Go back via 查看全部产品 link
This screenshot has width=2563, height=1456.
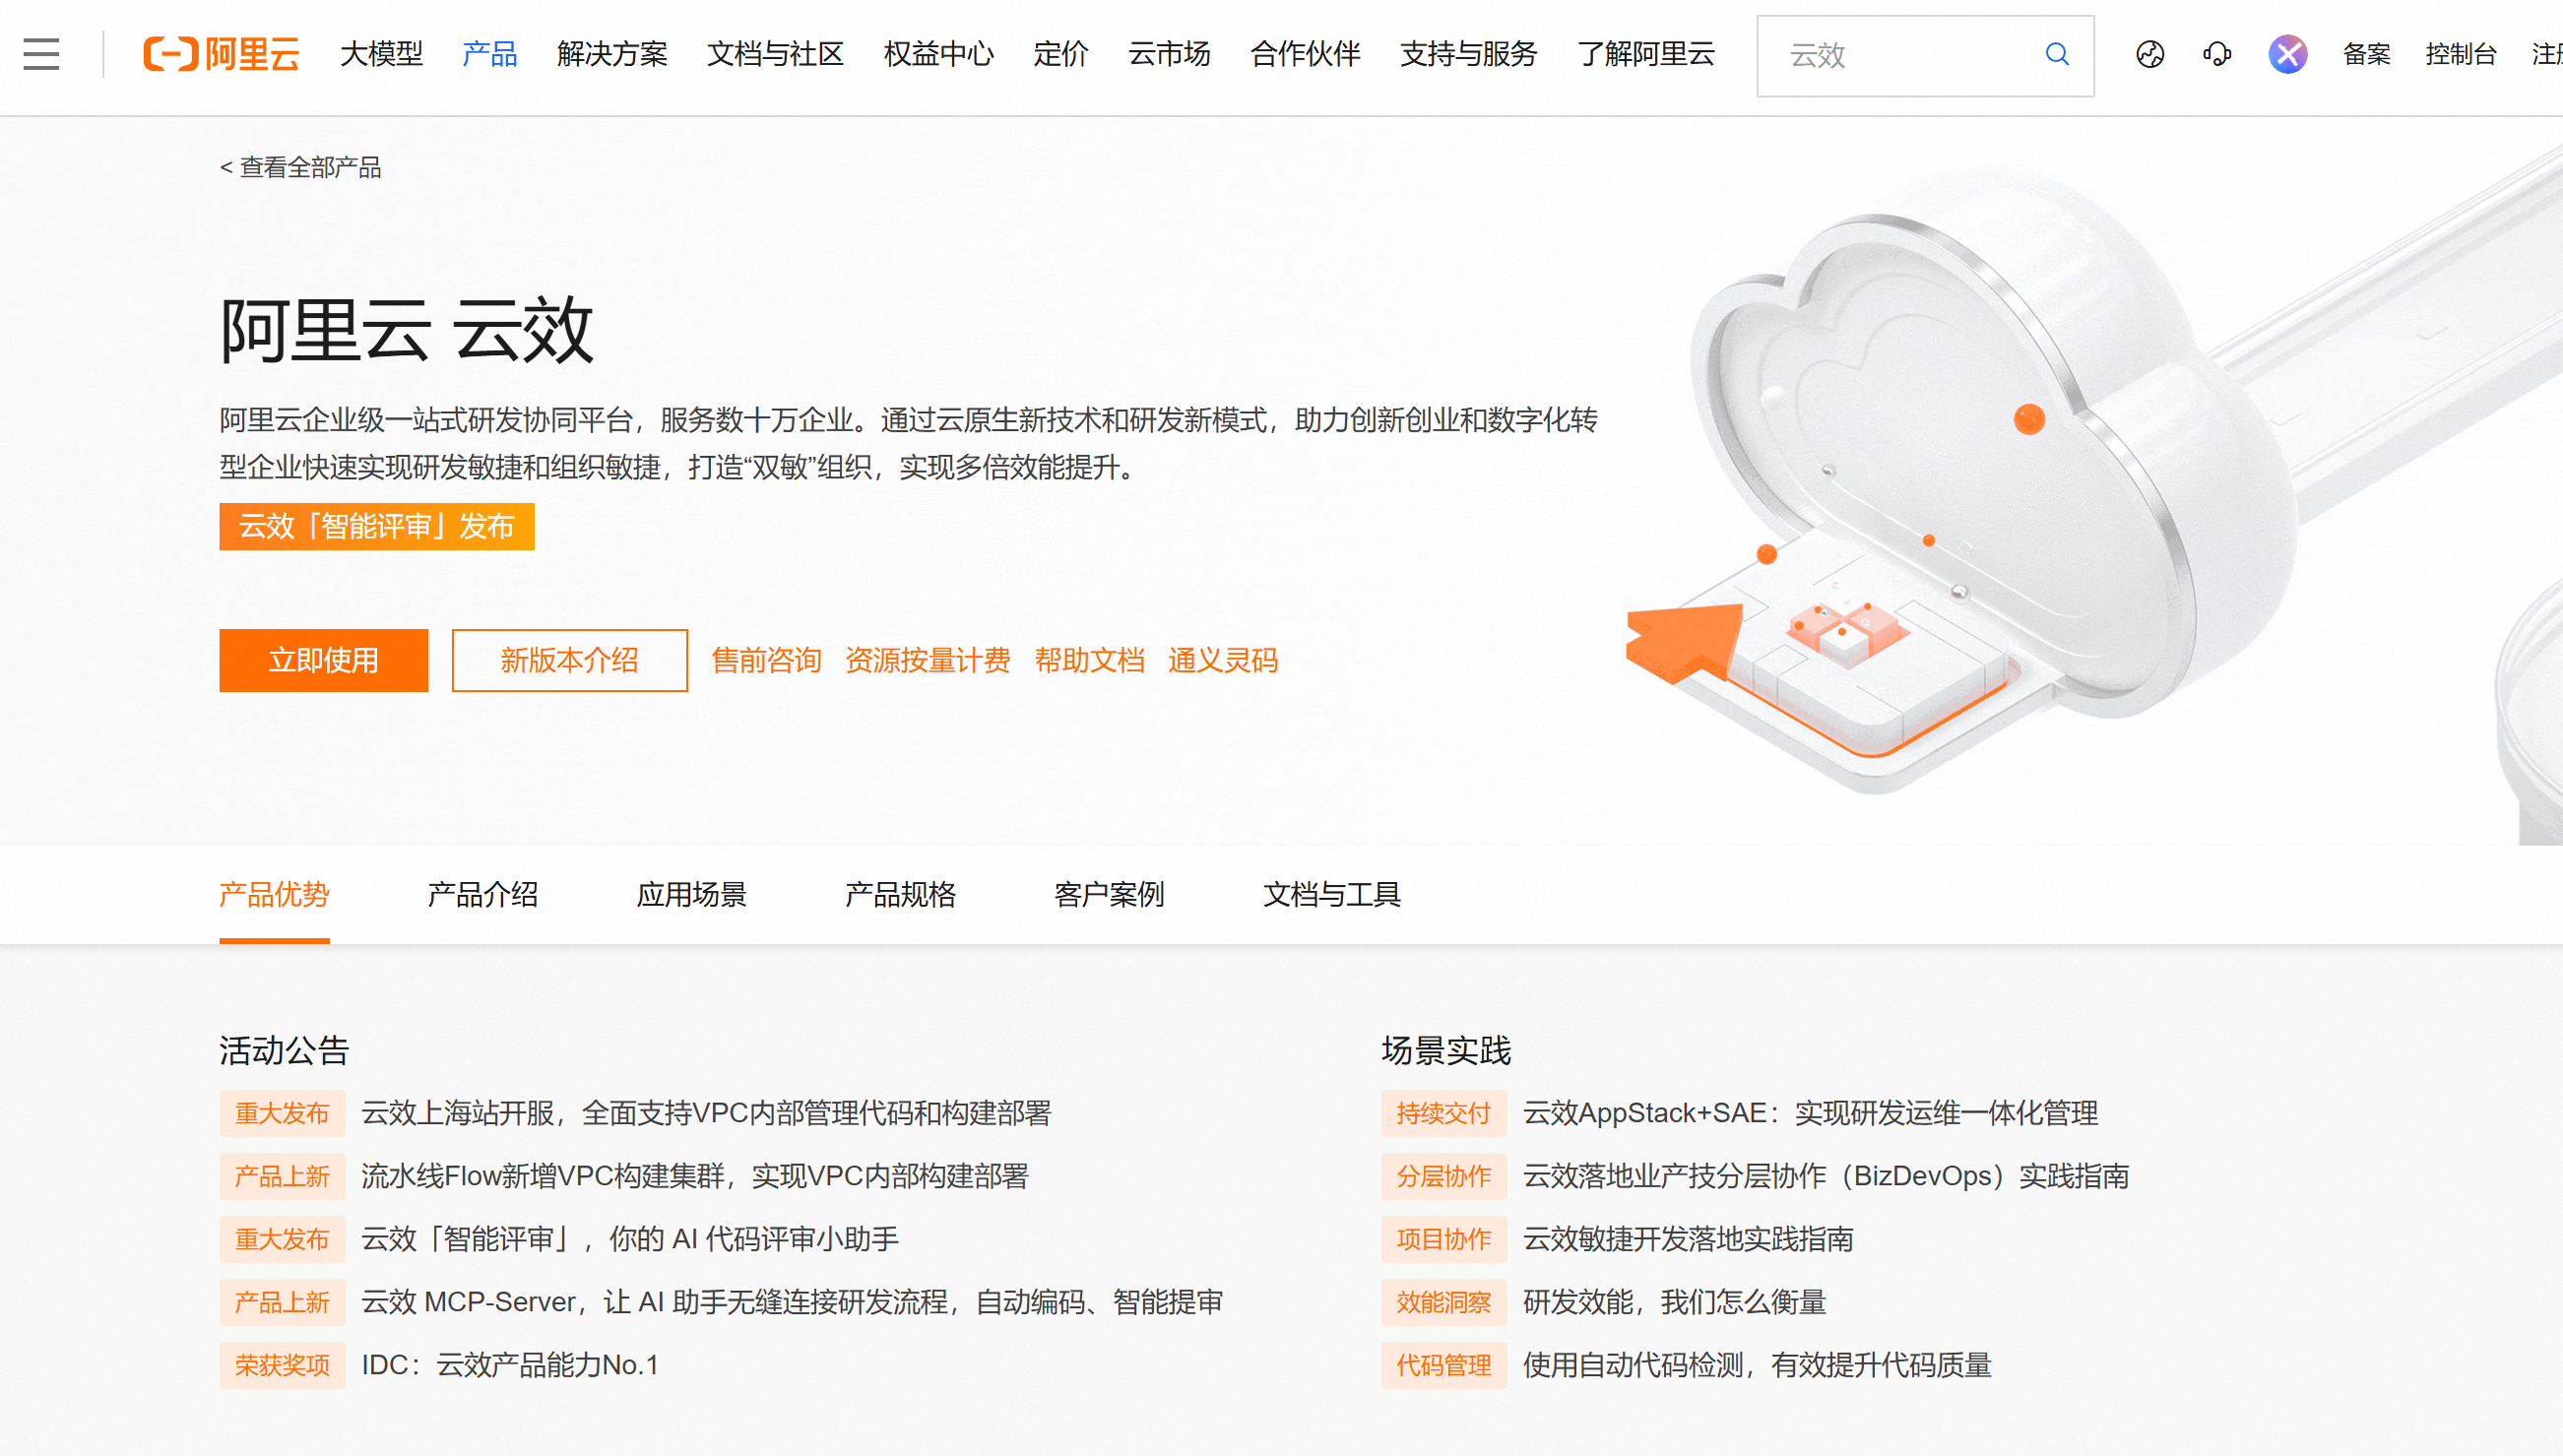tap(301, 167)
